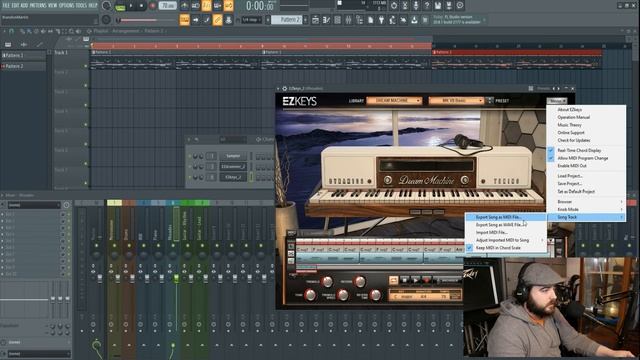The height and width of the screenshot is (360, 640).
Task: Click the FL Studio stop button
Action: tap(142, 6)
